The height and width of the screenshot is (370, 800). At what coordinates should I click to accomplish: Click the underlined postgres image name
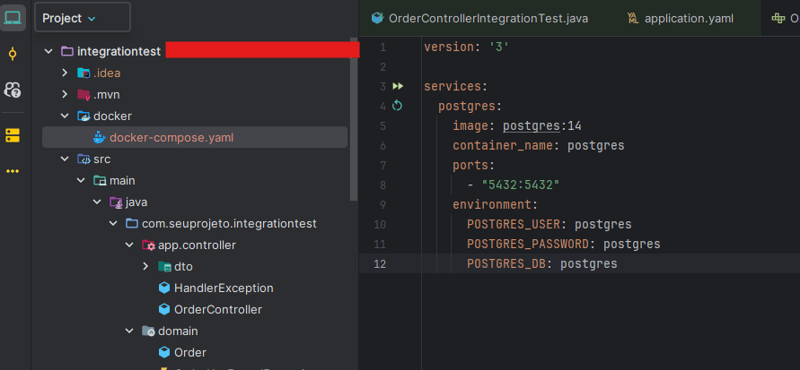pyautogui.click(x=531, y=126)
